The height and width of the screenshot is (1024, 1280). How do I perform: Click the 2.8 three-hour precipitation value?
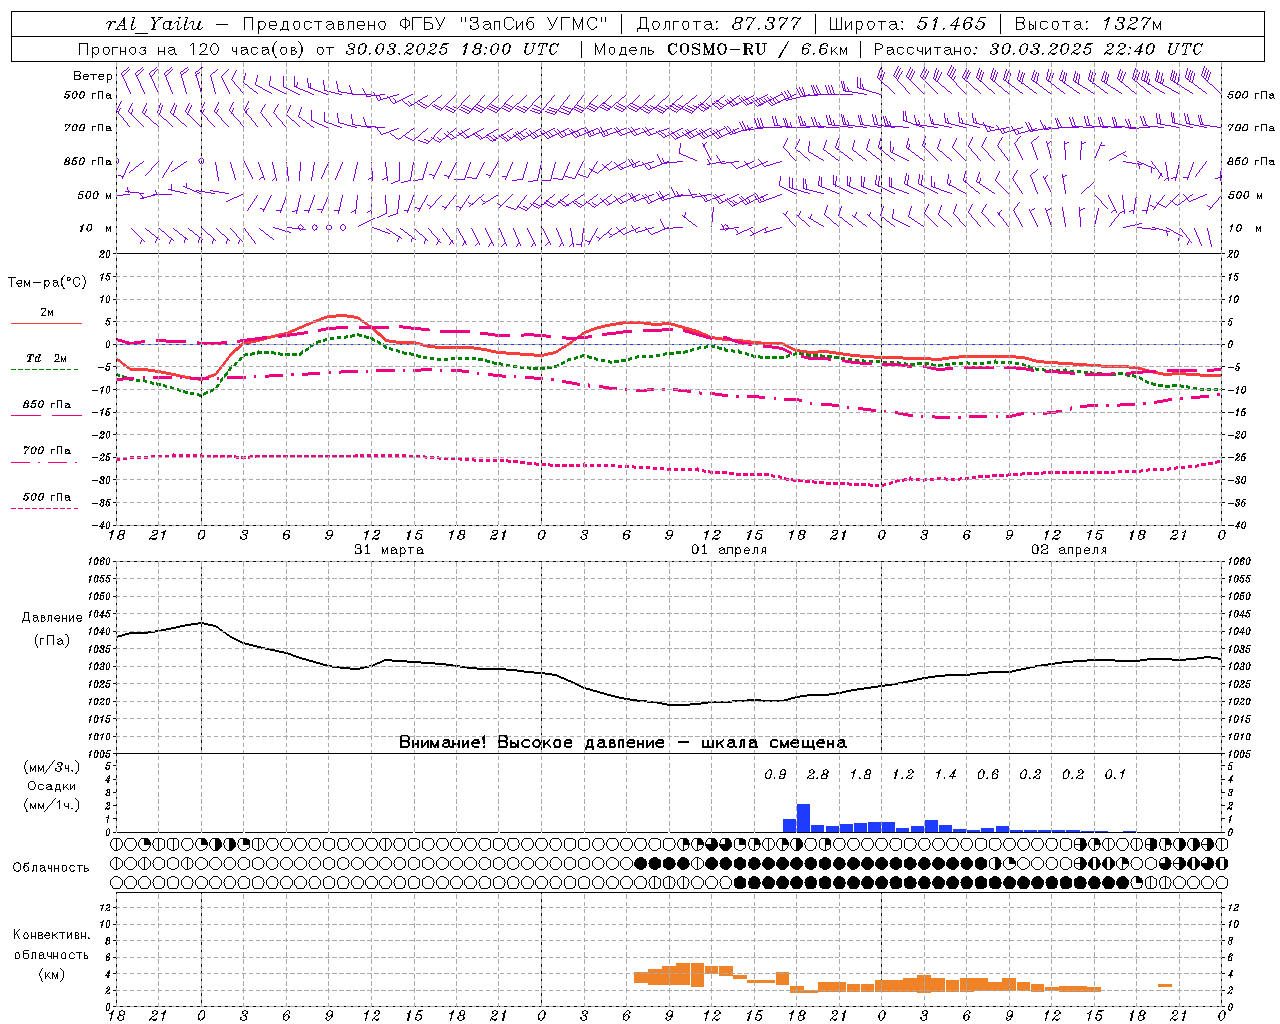click(x=818, y=774)
